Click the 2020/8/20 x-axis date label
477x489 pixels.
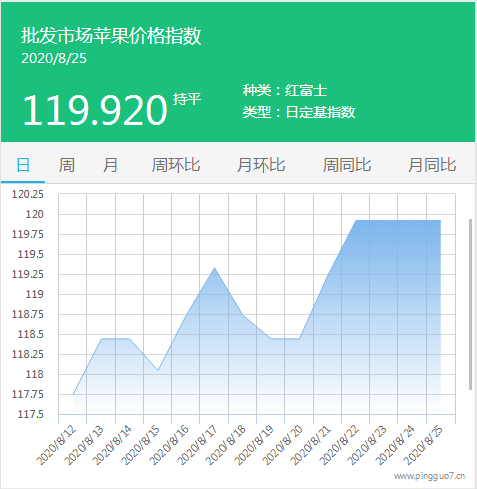point(283,445)
